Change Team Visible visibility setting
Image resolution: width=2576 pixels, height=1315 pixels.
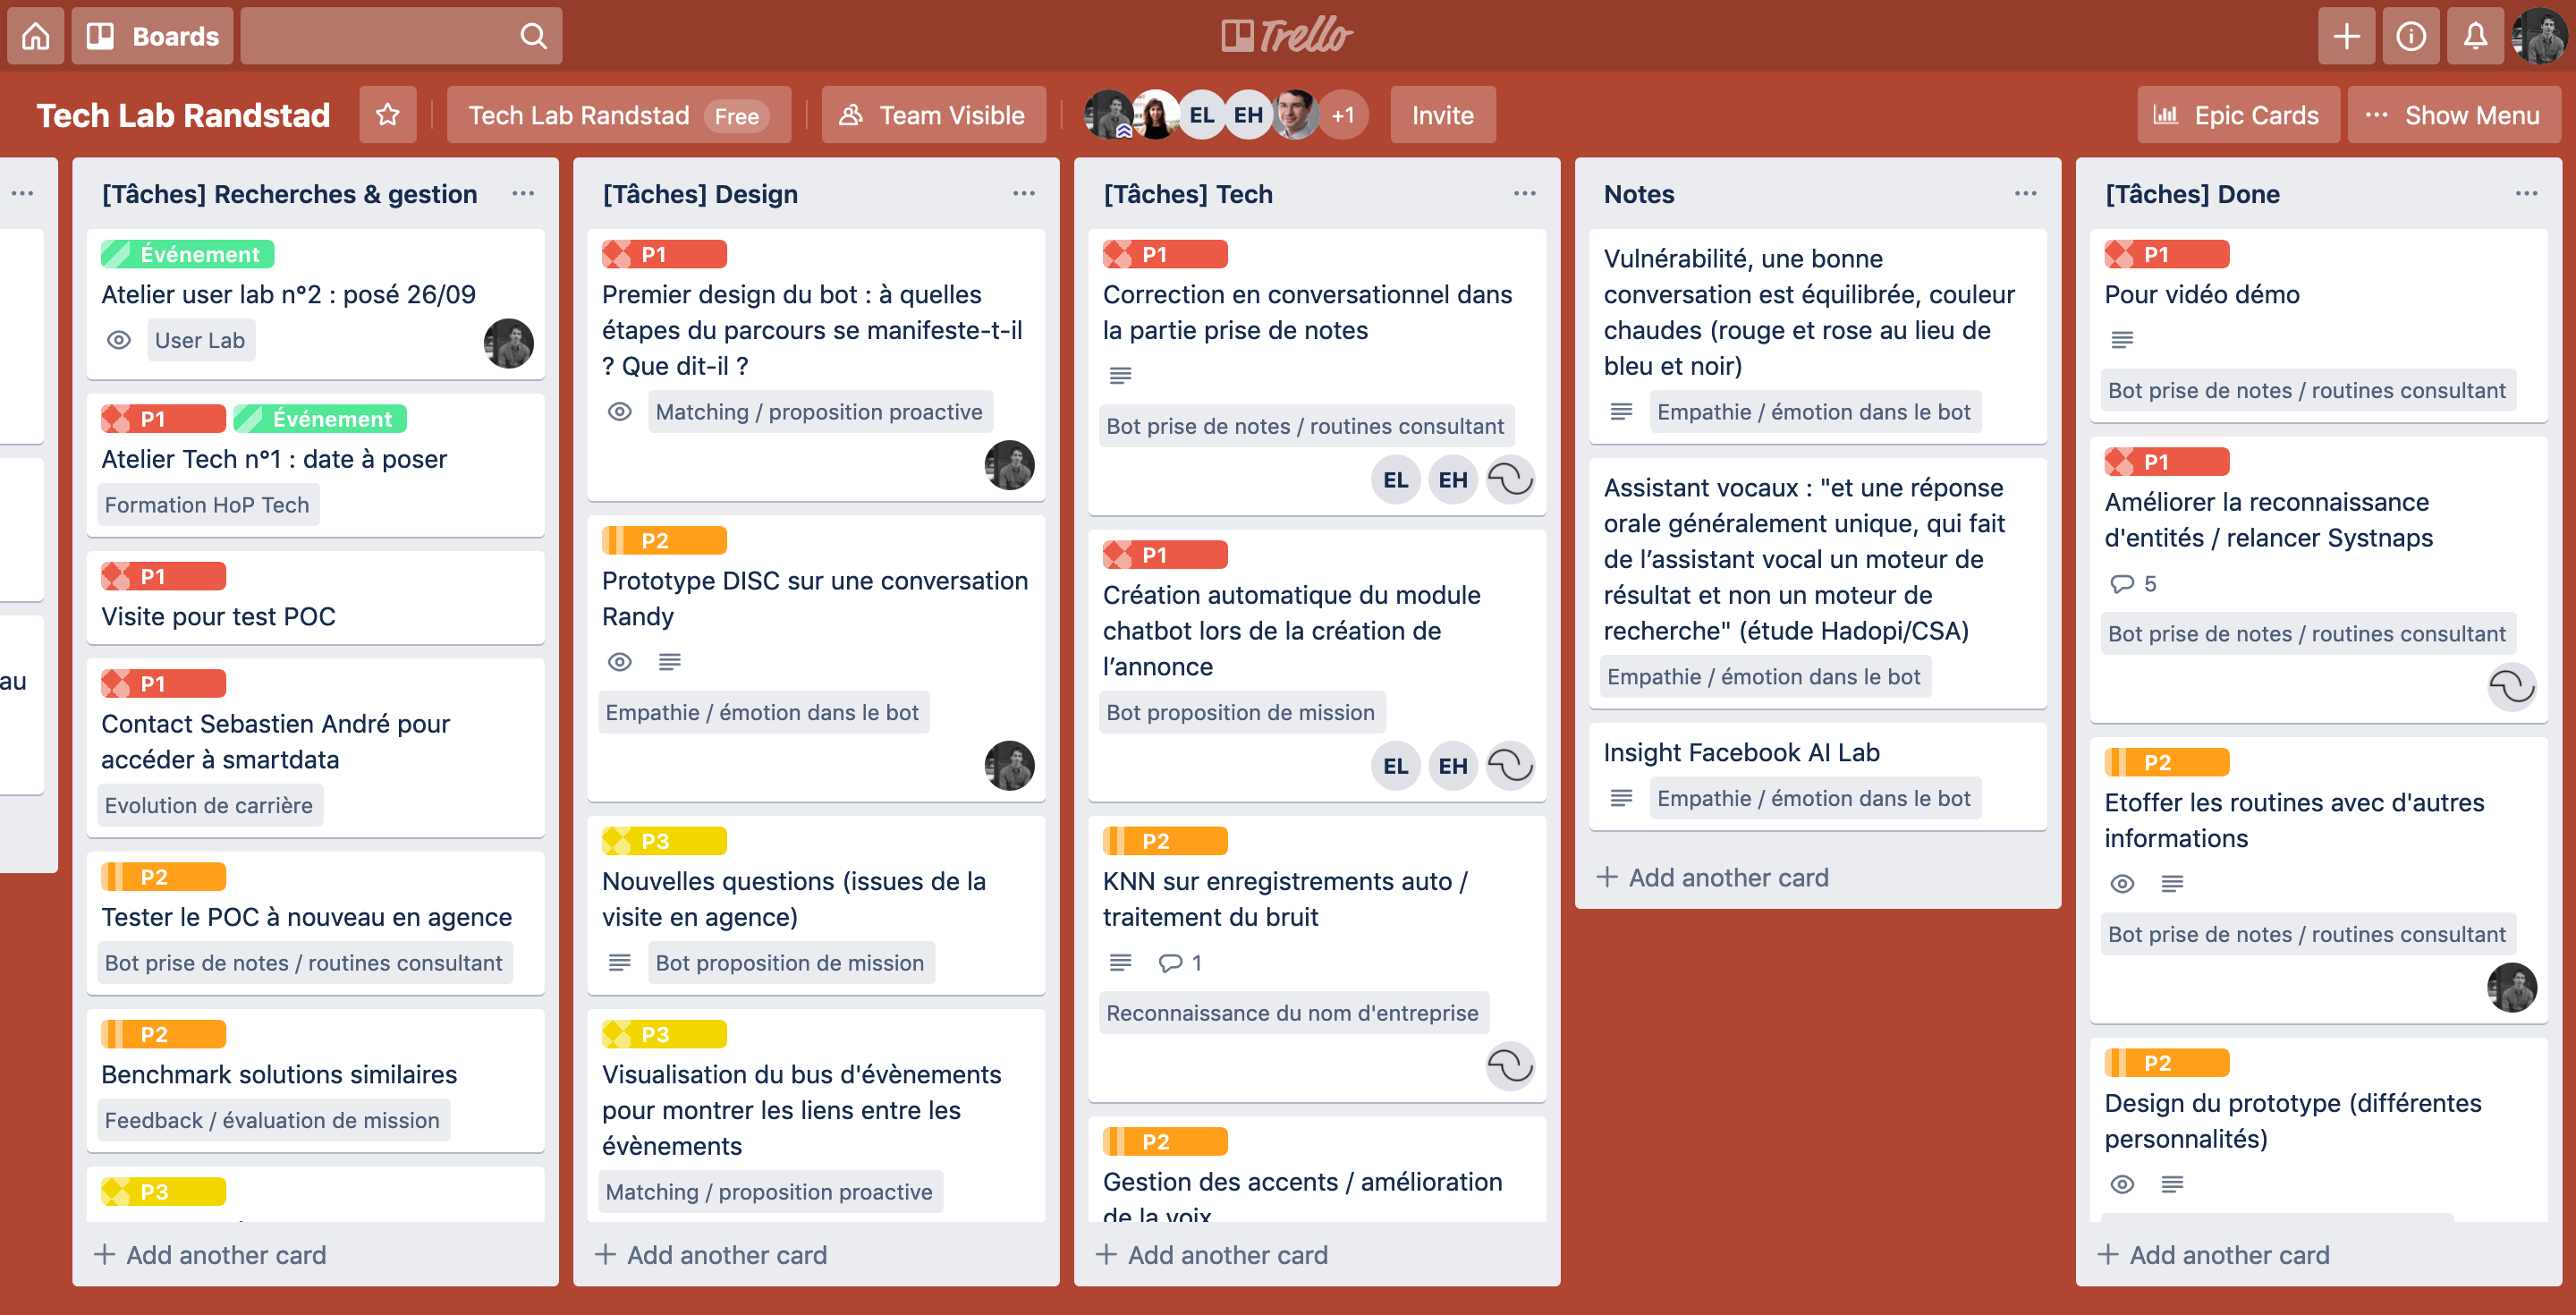tap(933, 115)
